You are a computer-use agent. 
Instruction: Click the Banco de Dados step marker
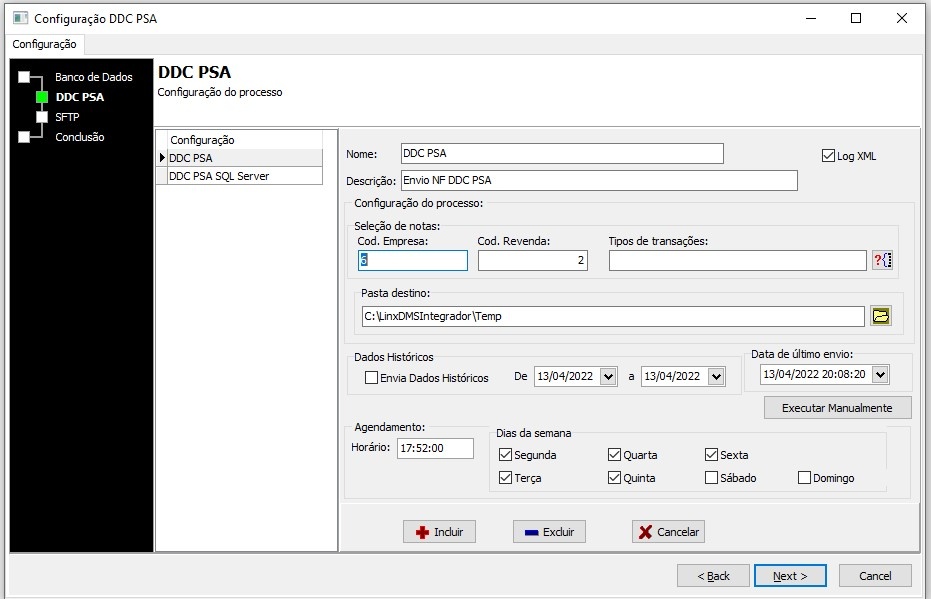[x=24, y=77]
